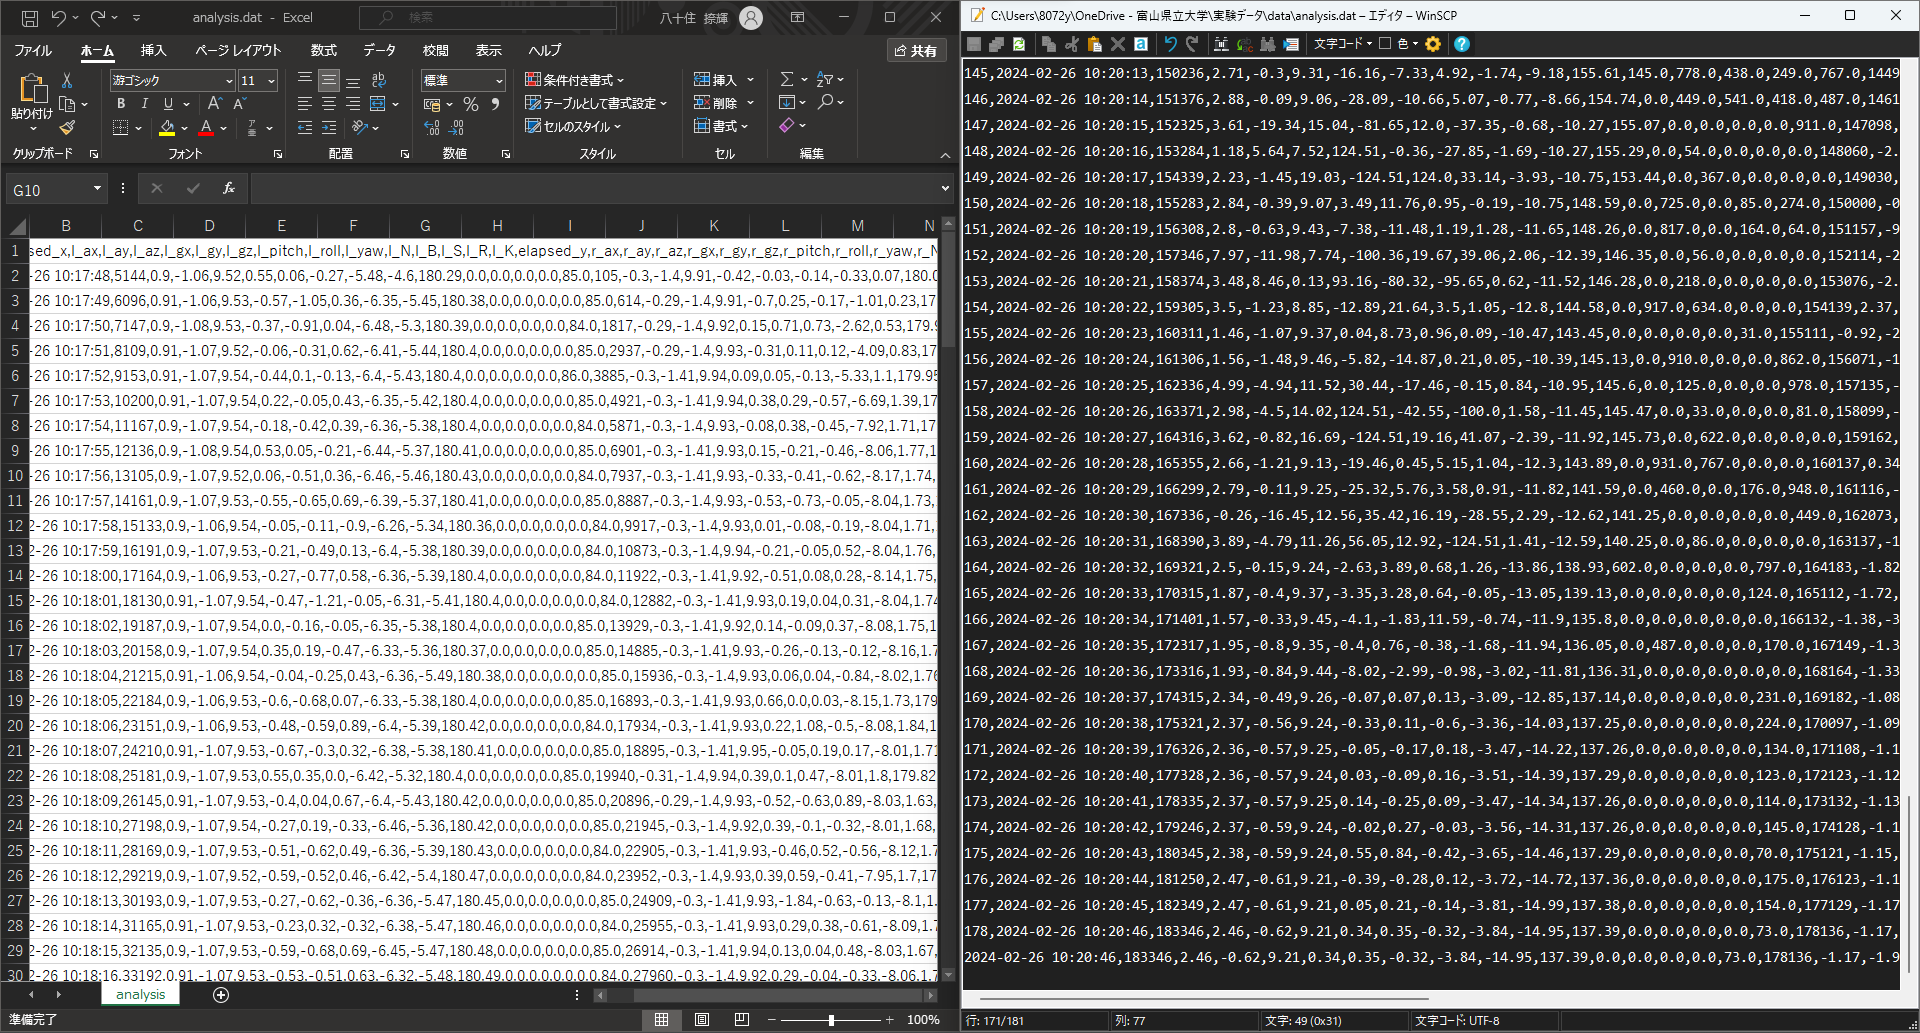Toggle Underline formatting in the ribbon
1920x1033 pixels.
point(168,103)
